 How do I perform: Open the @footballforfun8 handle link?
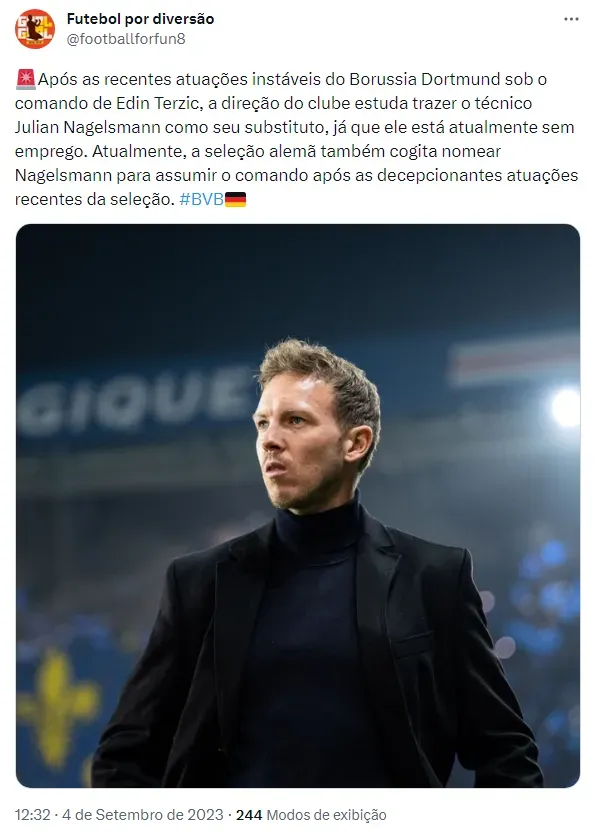[x=126, y=39]
